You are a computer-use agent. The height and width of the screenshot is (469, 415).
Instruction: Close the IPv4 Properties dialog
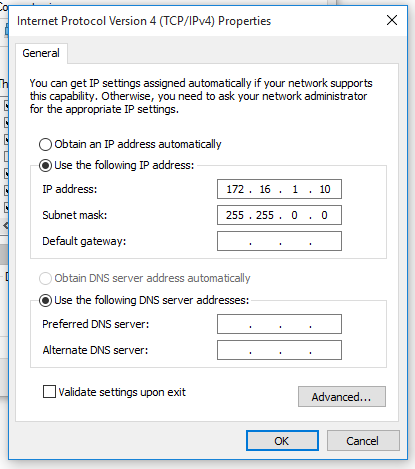click(x=392, y=20)
